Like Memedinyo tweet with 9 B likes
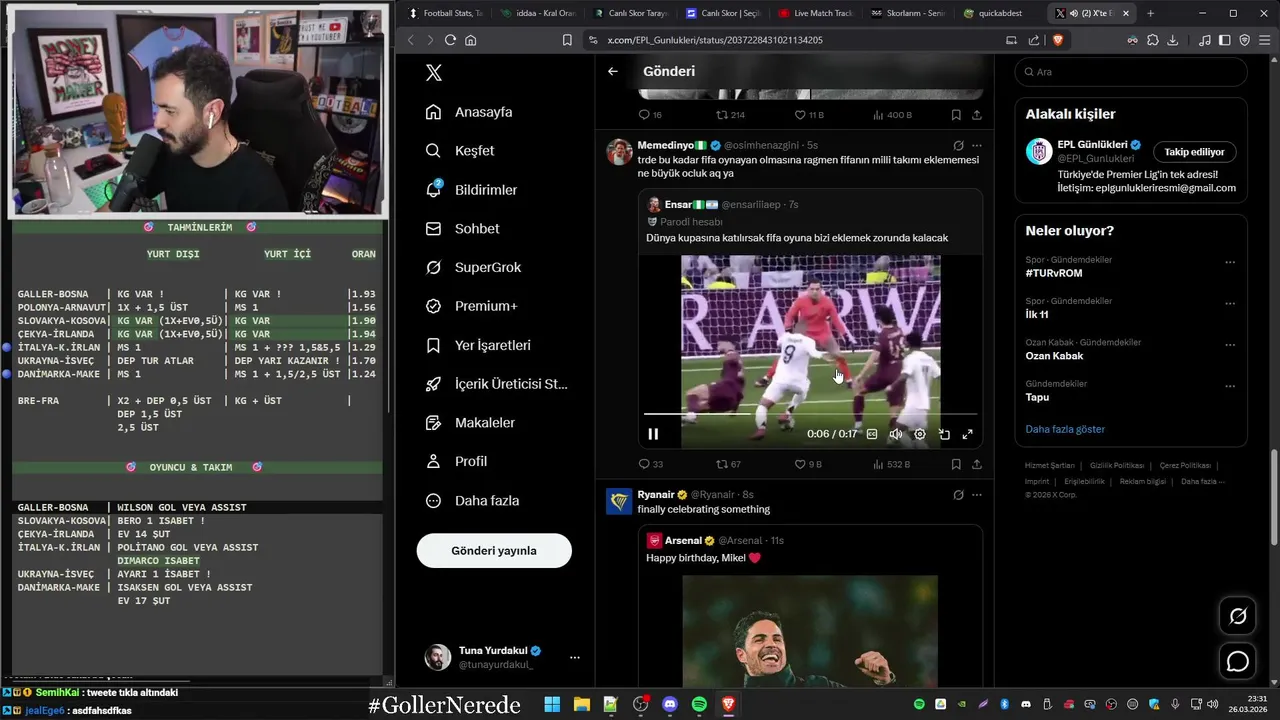Image resolution: width=1280 pixels, height=720 pixels. 808,464
